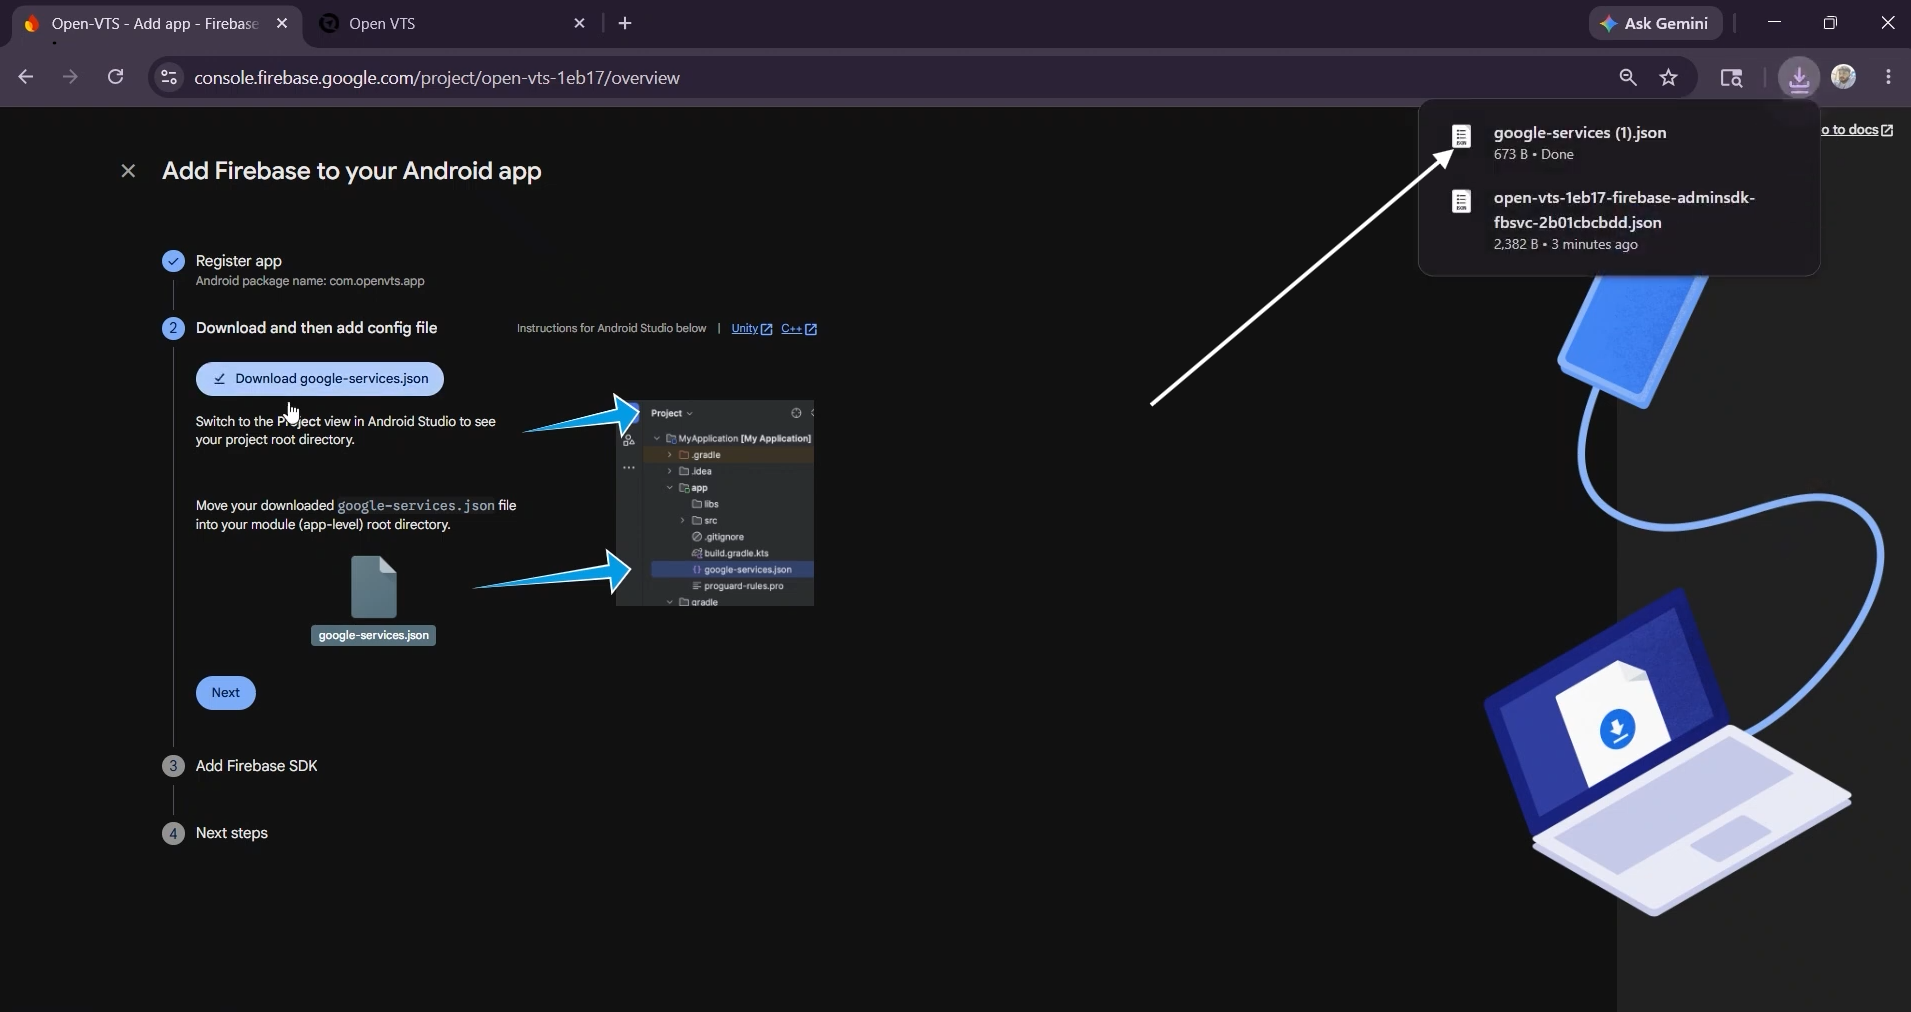Bookmark this page with the star icon
The image size is (1911, 1012).
(1669, 78)
